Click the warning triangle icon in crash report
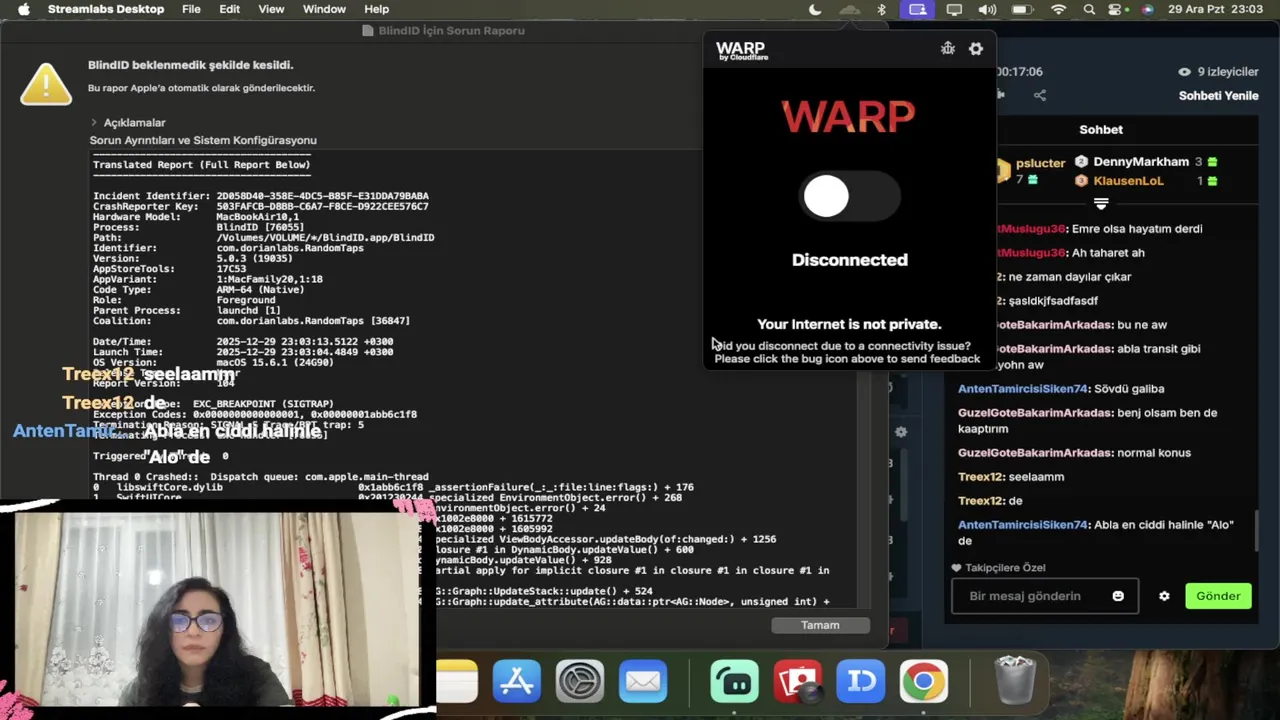The width and height of the screenshot is (1280, 720). coord(46,84)
